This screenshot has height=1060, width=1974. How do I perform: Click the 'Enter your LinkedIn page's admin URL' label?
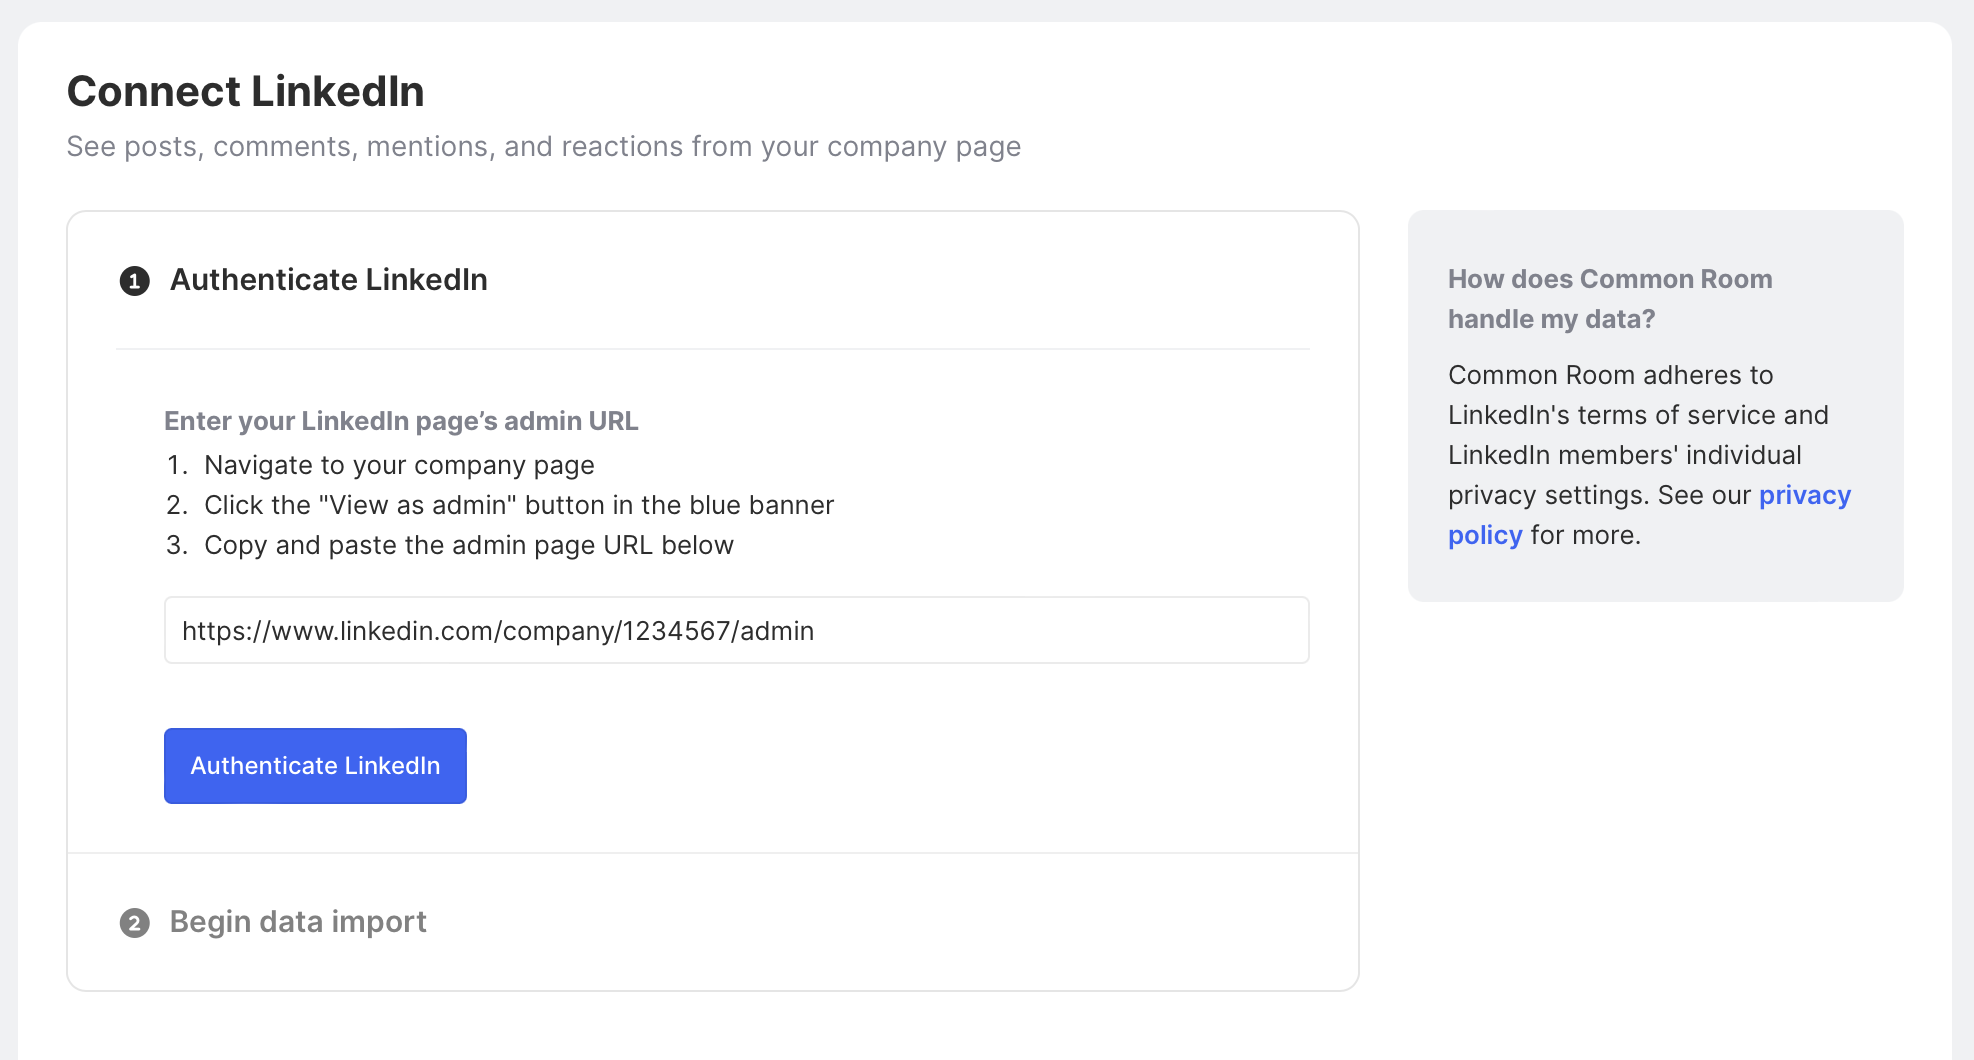401,421
